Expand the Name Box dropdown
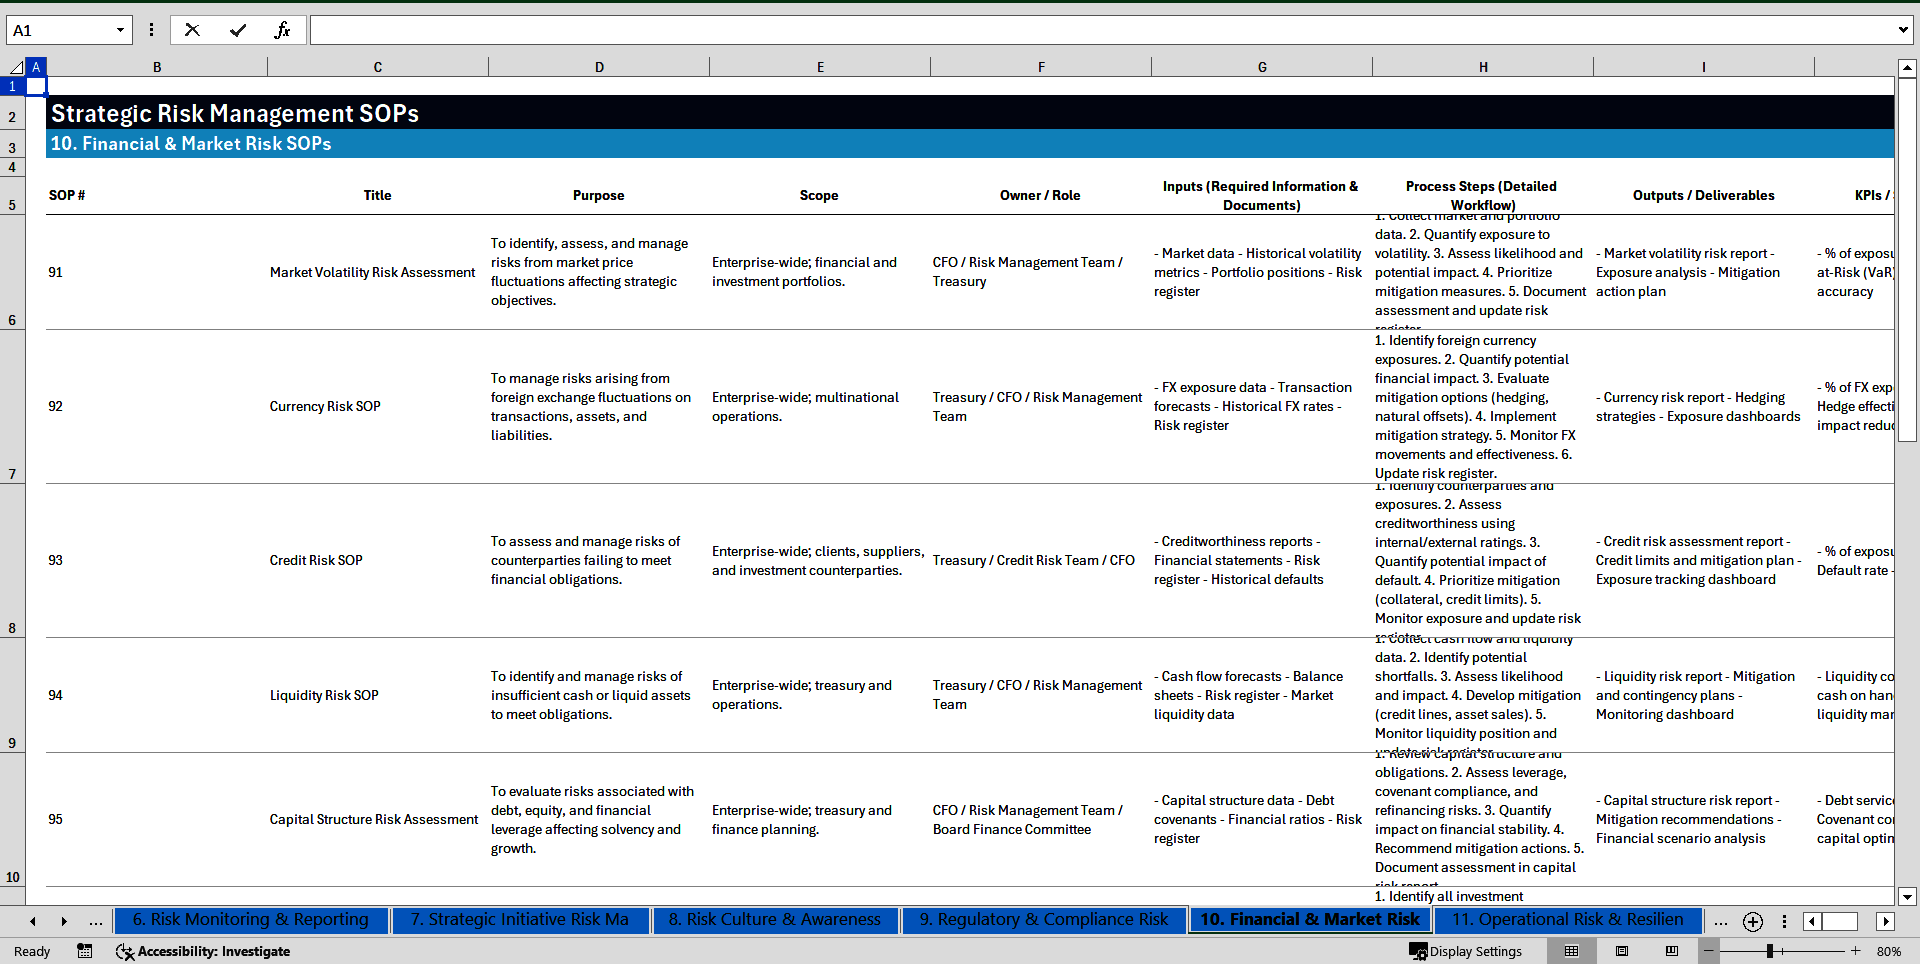Viewport: 1920px width, 965px height. pos(120,30)
